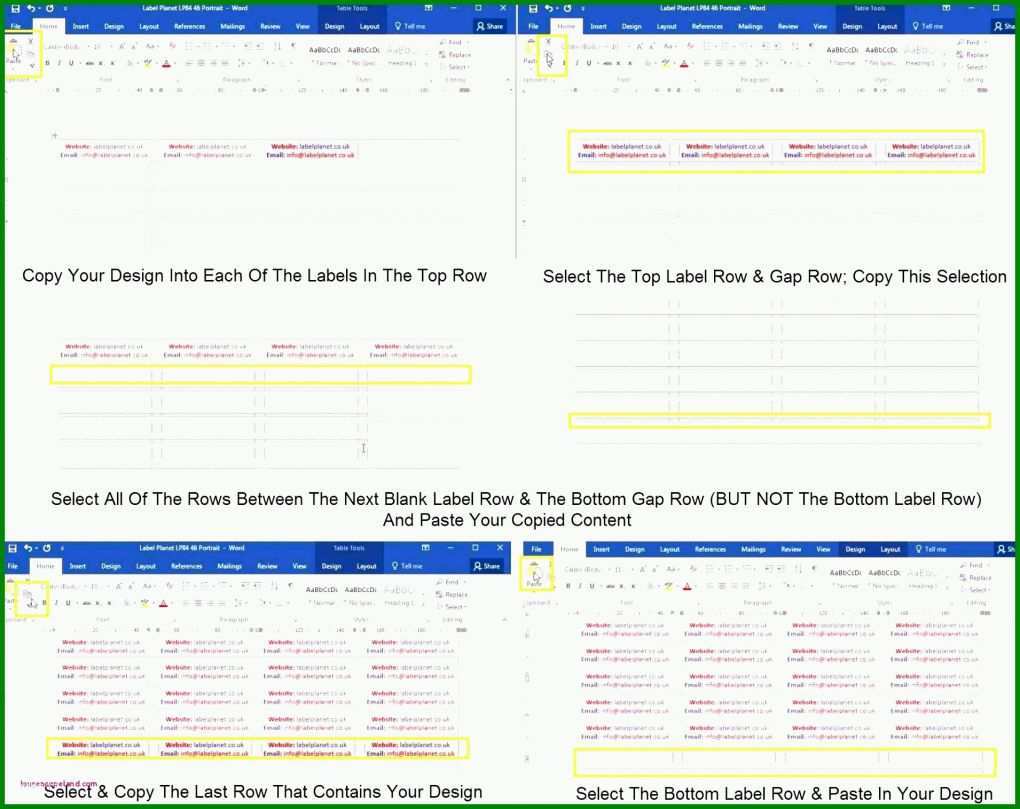Open Ribbon Display Options in bottom-left Word window
This screenshot has width=1020, height=809.
pos(425,548)
